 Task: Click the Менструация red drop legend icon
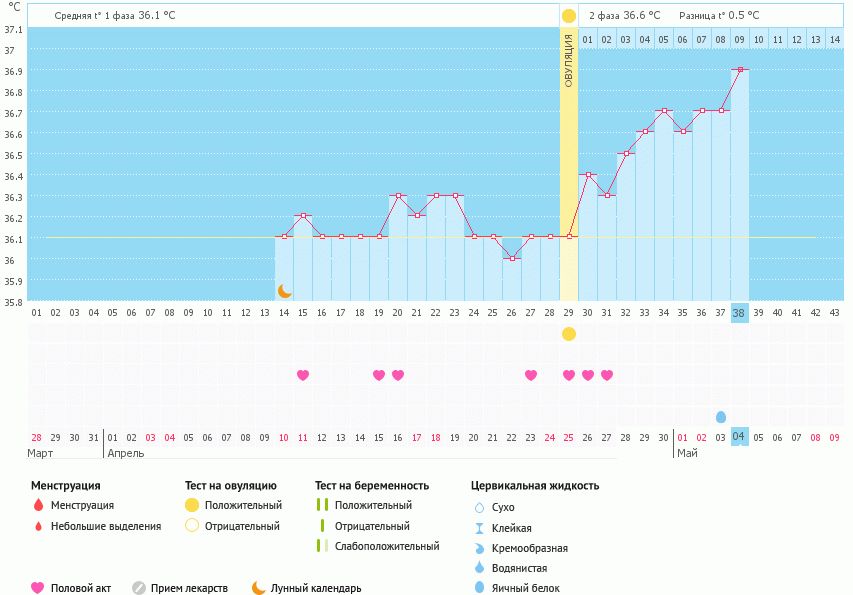click(x=38, y=505)
